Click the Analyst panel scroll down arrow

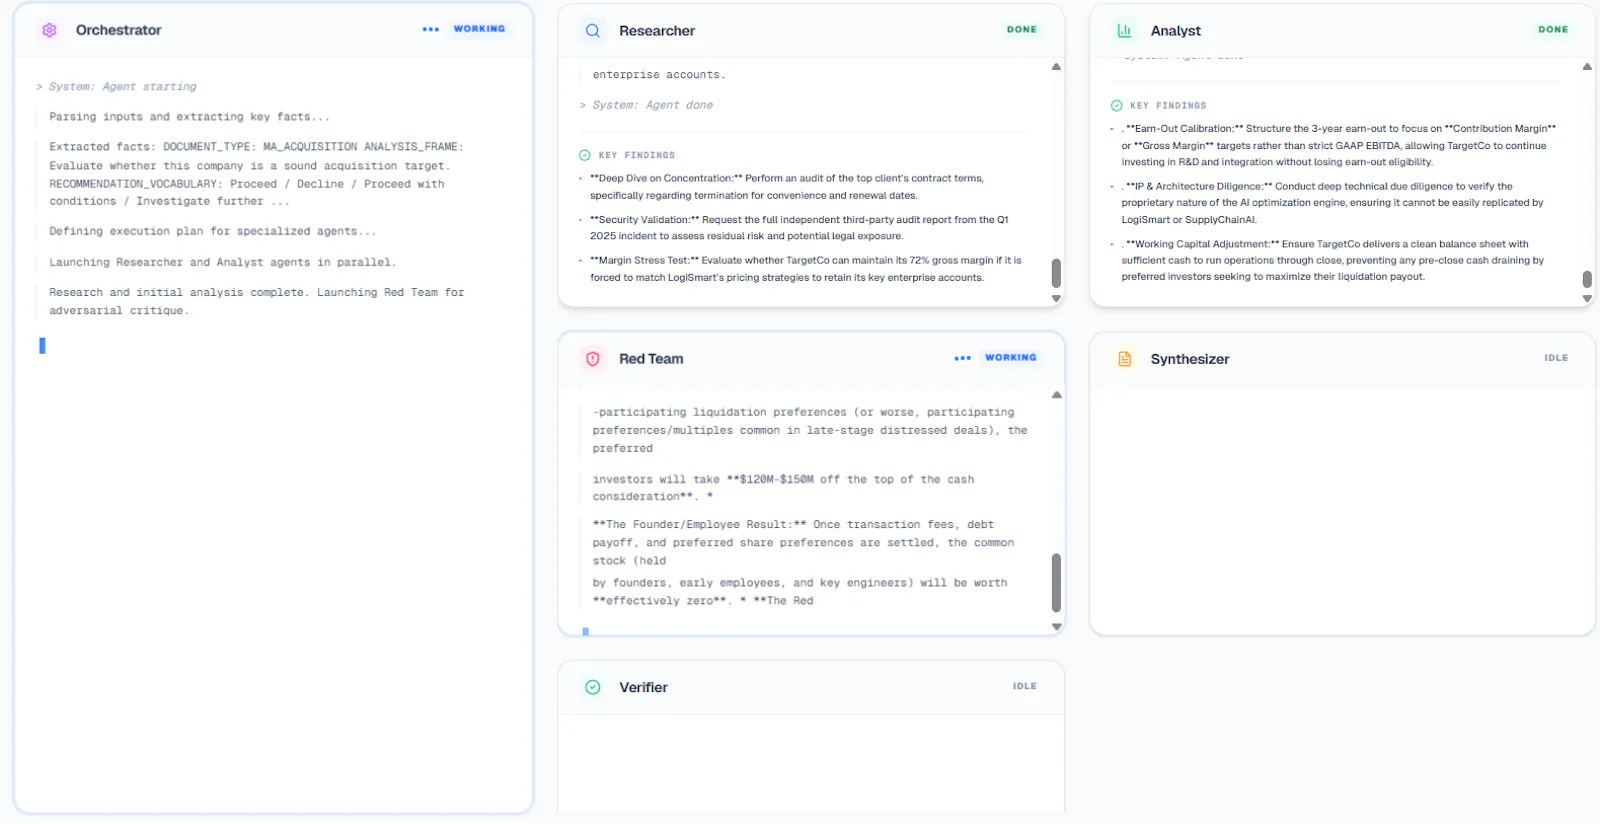(x=1587, y=298)
